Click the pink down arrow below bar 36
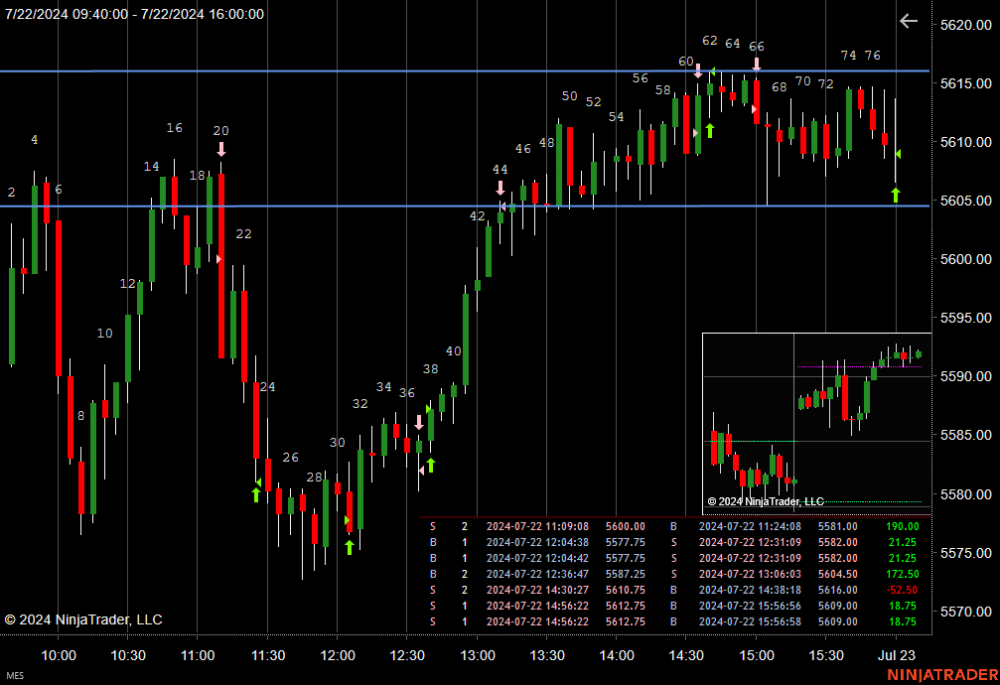Image resolution: width=1000 pixels, height=685 pixels. coord(419,422)
